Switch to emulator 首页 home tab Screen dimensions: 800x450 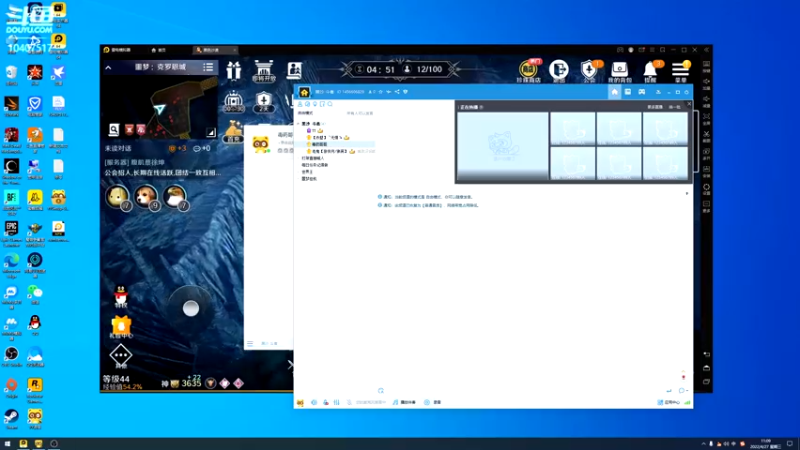tap(159, 50)
